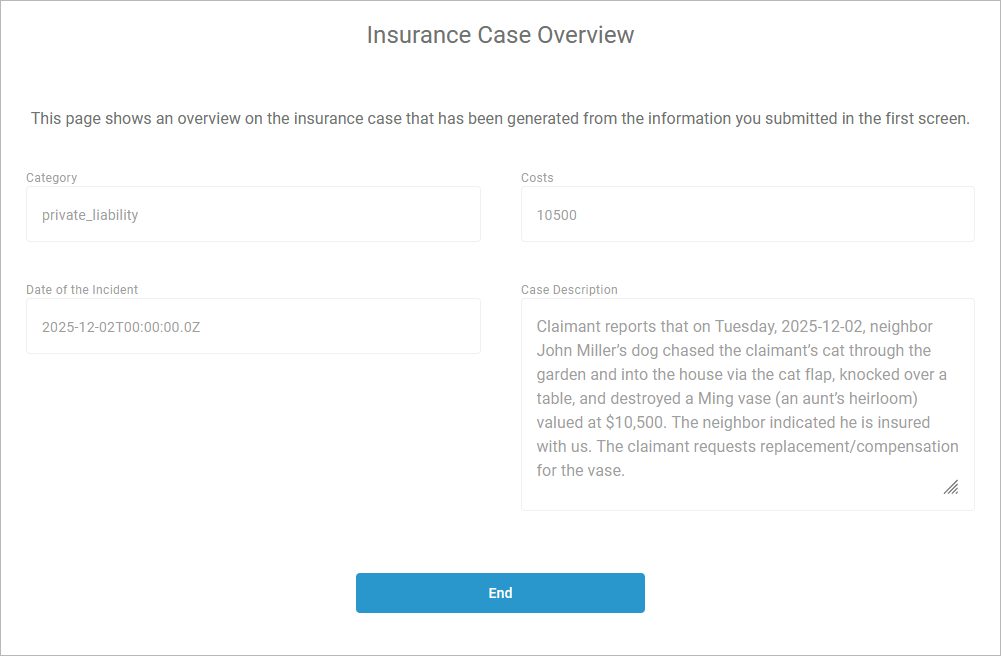This screenshot has width=1001, height=656.
Task: Click the "Case Description" label
Action: point(569,290)
